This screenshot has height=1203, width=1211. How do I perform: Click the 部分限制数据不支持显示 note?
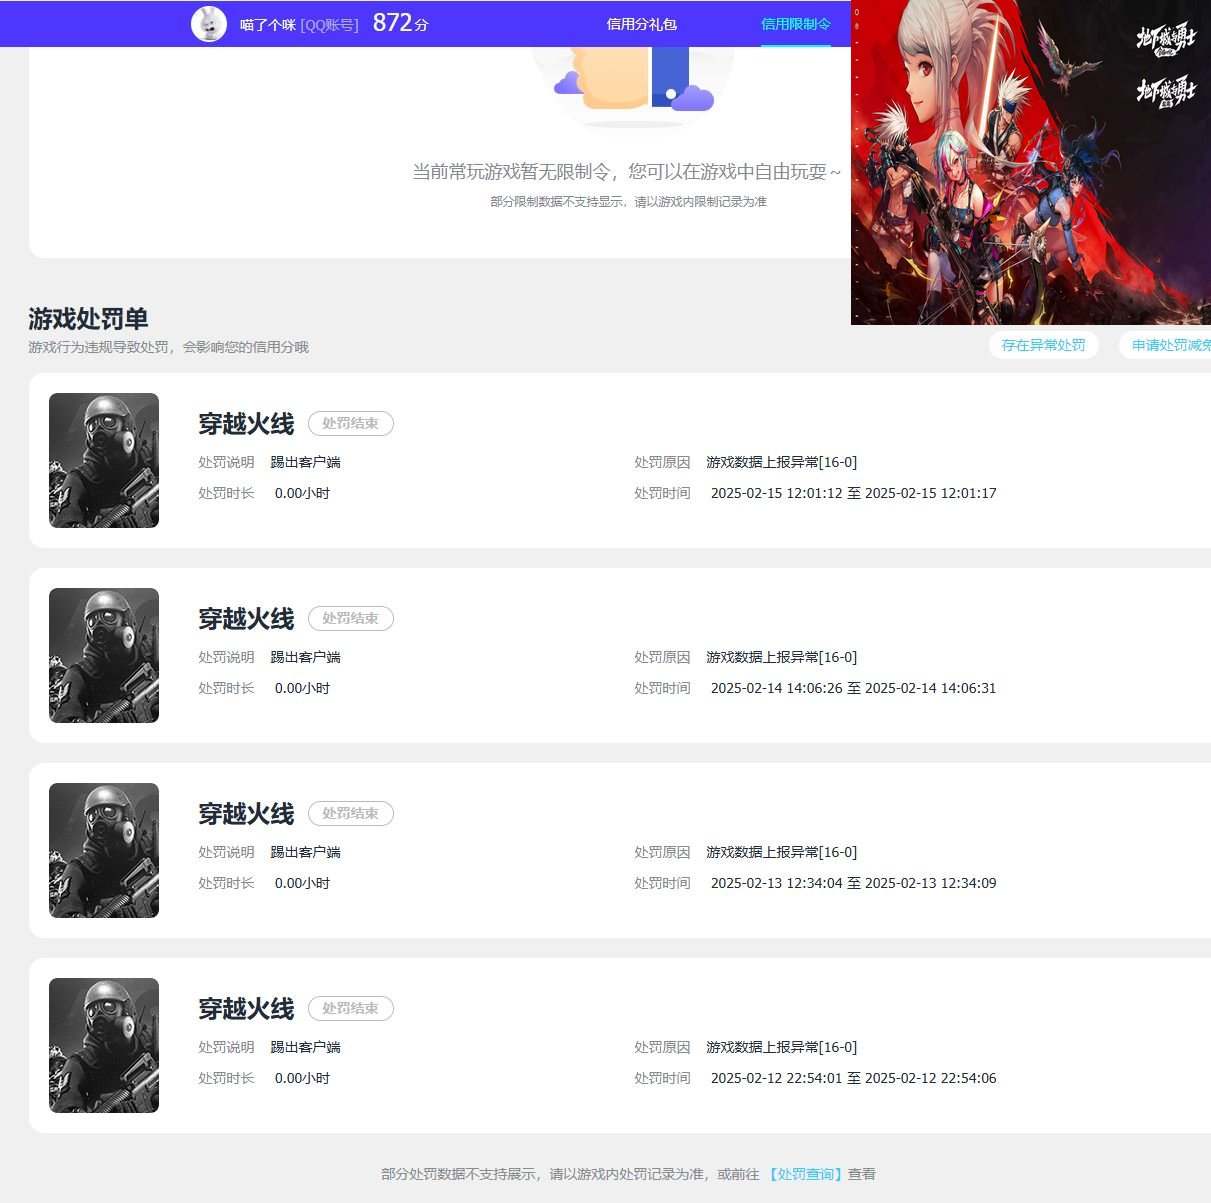point(628,202)
